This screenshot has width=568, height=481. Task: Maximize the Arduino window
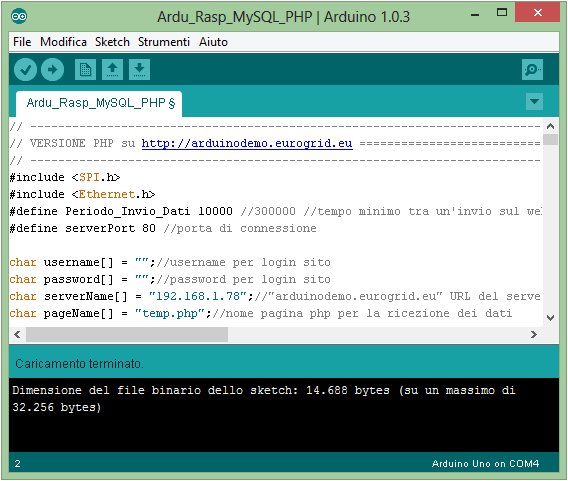502,13
